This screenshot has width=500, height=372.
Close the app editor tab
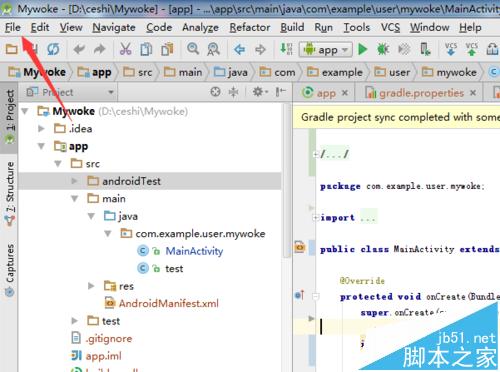(x=345, y=93)
